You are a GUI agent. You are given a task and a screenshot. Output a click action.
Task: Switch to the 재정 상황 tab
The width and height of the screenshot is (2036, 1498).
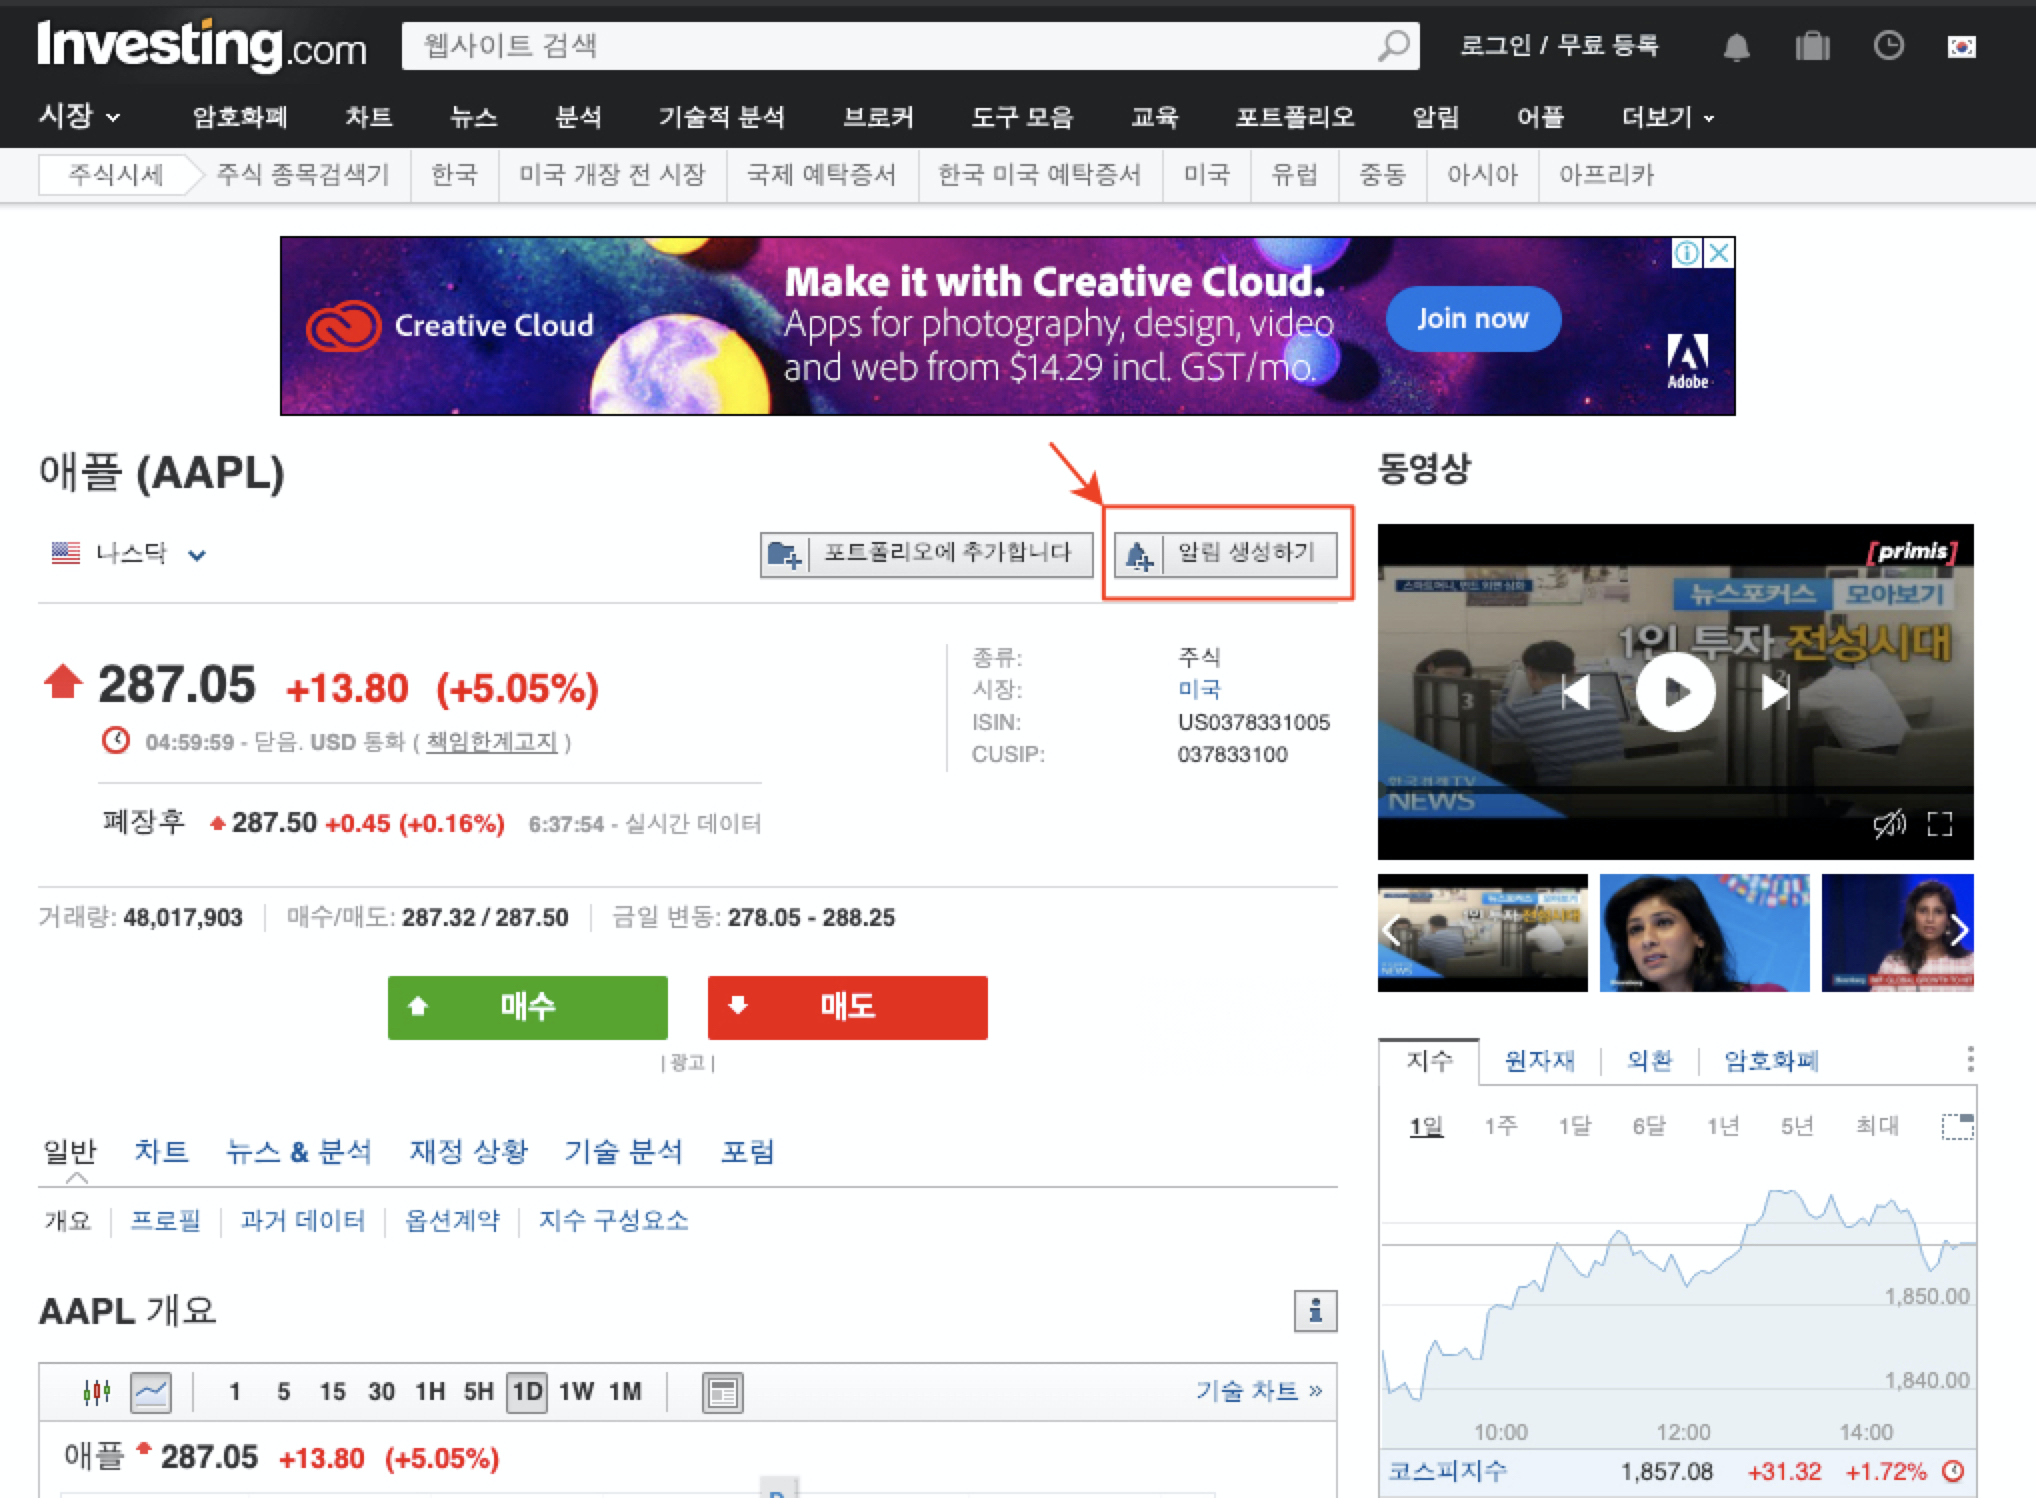coord(468,1151)
